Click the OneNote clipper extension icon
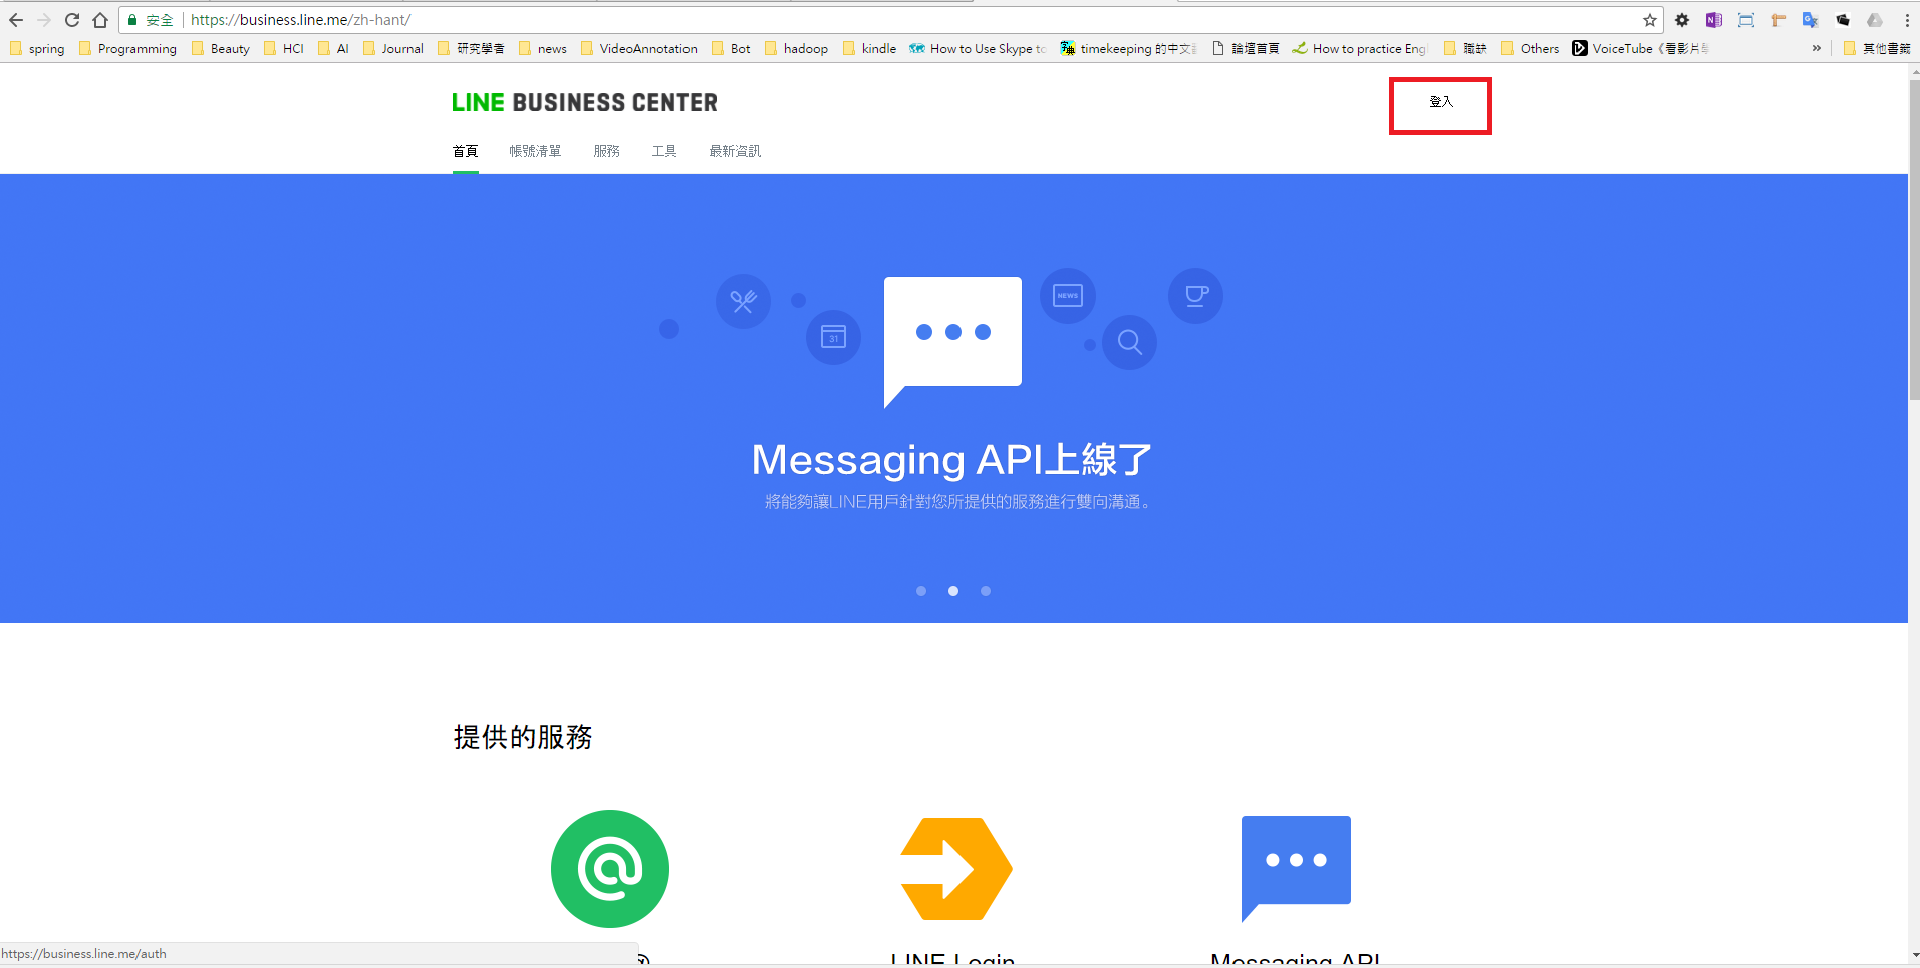Viewport: 1920px width, 968px height. 1714,20
